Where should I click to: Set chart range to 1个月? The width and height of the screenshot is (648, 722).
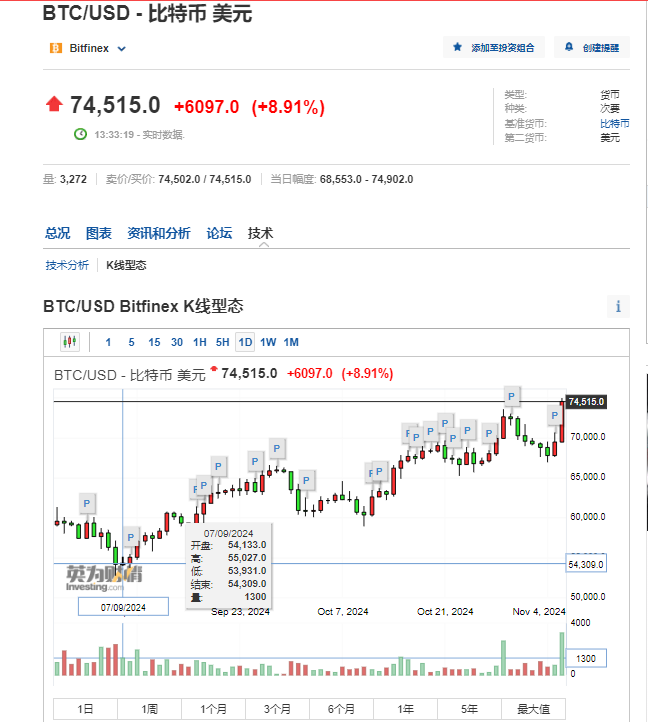pyautogui.click(x=213, y=709)
